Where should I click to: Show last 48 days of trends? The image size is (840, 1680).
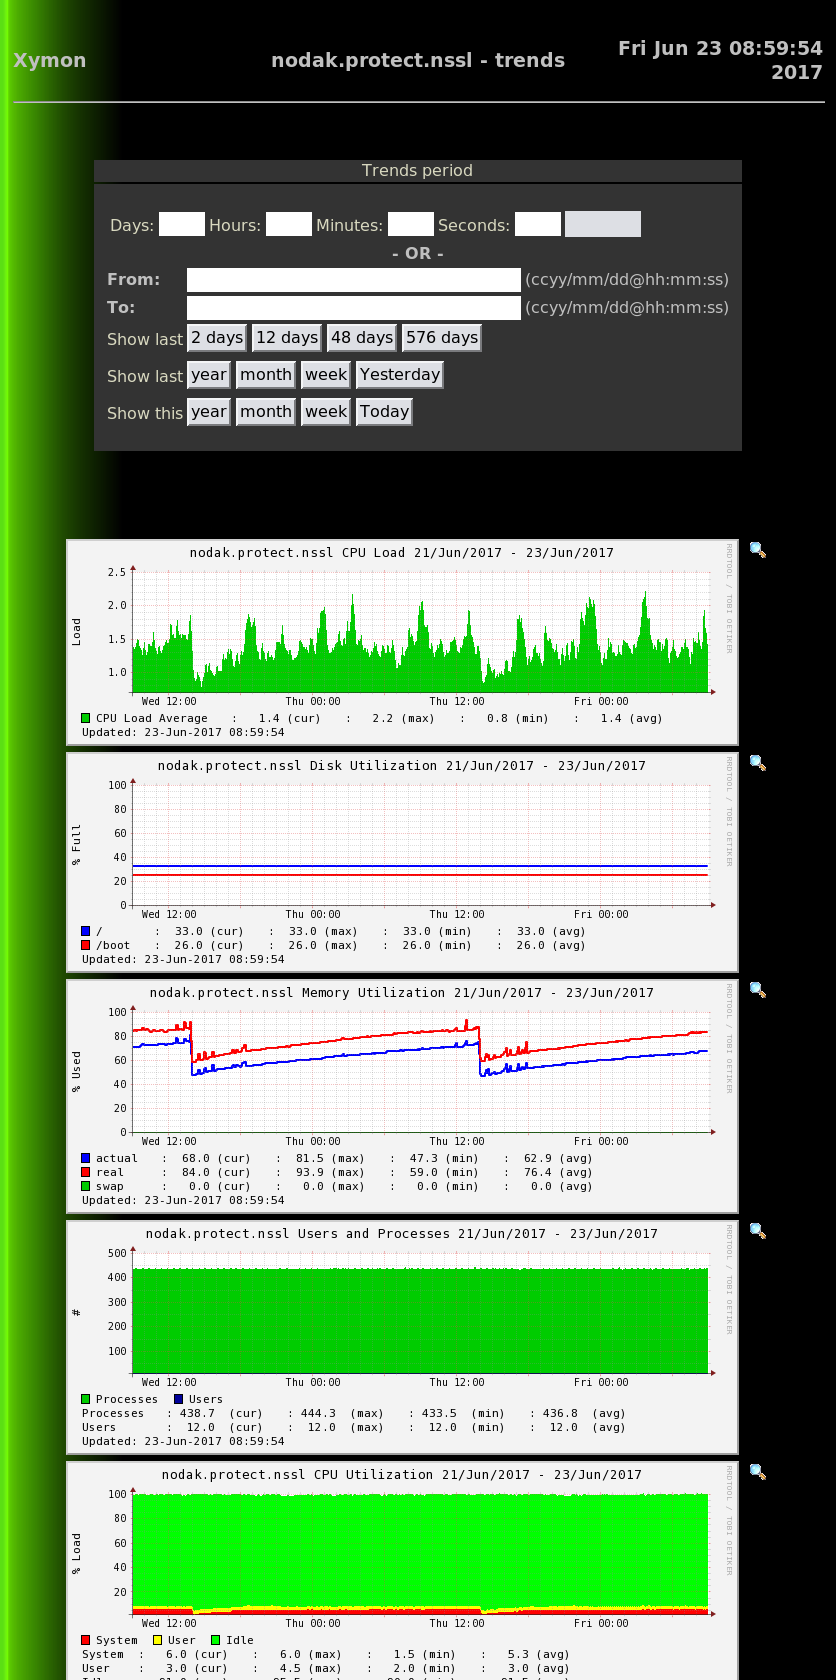pos(362,338)
